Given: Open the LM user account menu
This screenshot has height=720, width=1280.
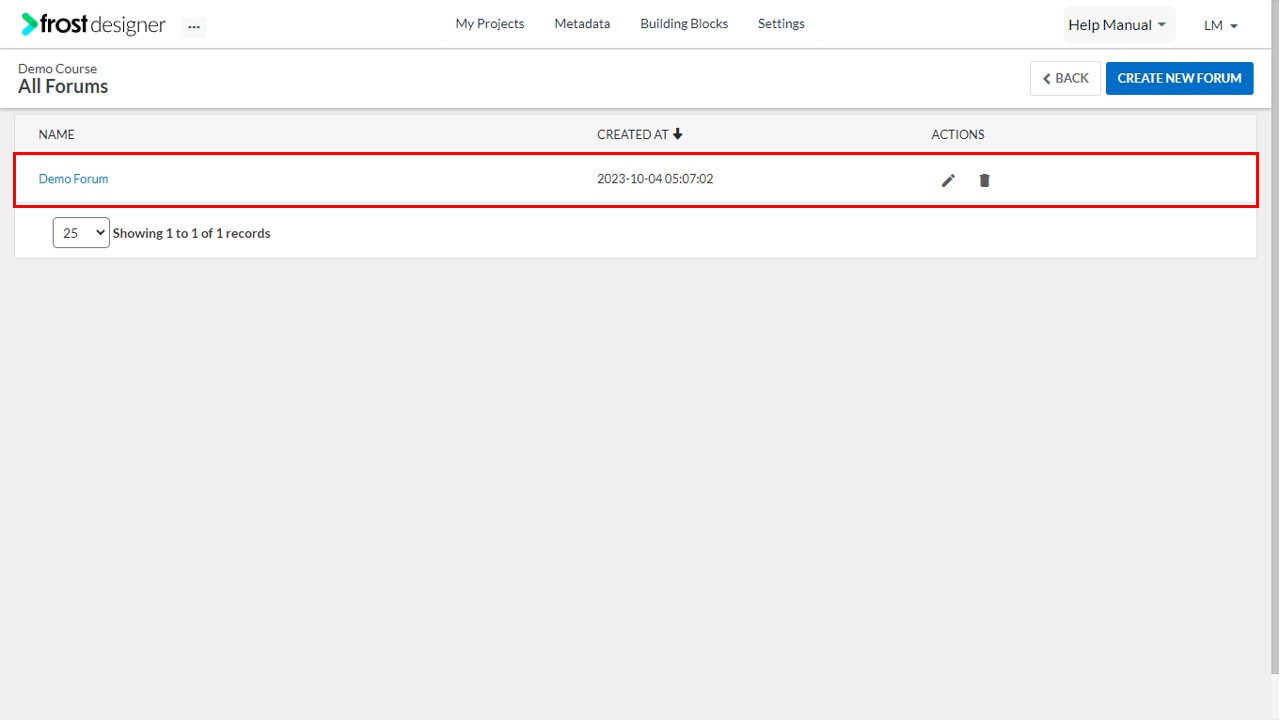Looking at the screenshot, I should click(1221, 26).
